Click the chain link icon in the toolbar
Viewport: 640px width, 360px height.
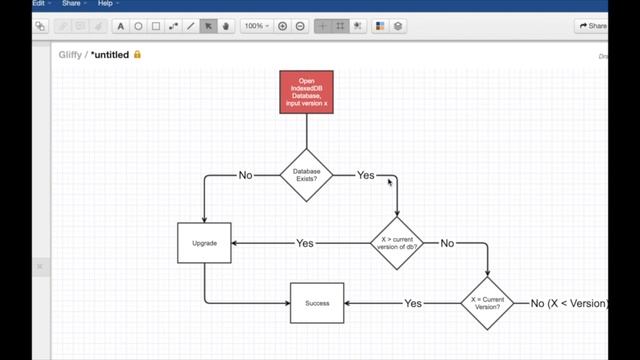point(40,26)
